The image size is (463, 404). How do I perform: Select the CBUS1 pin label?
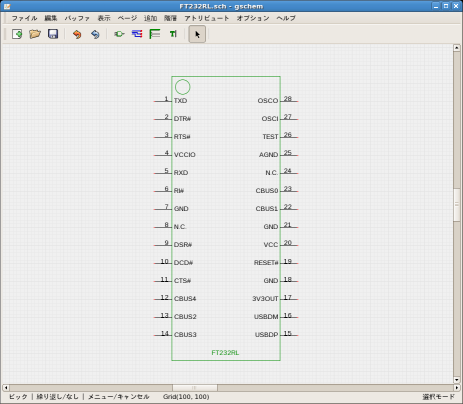[267, 209]
